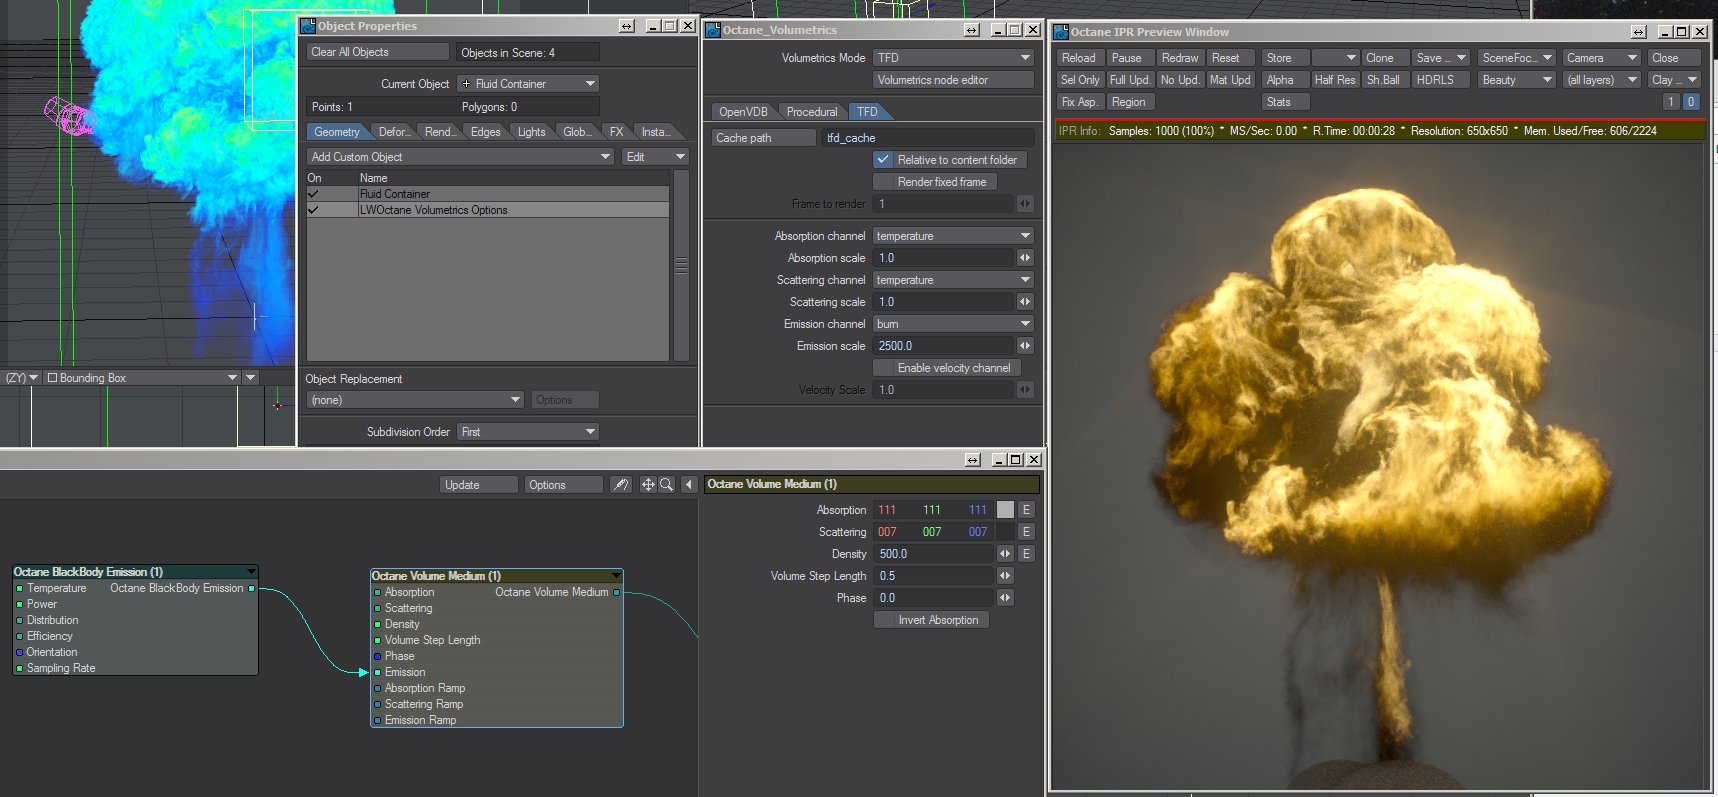
Task: Click Object Properties window width-toggle arrow icon
Action: pos(627,26)
